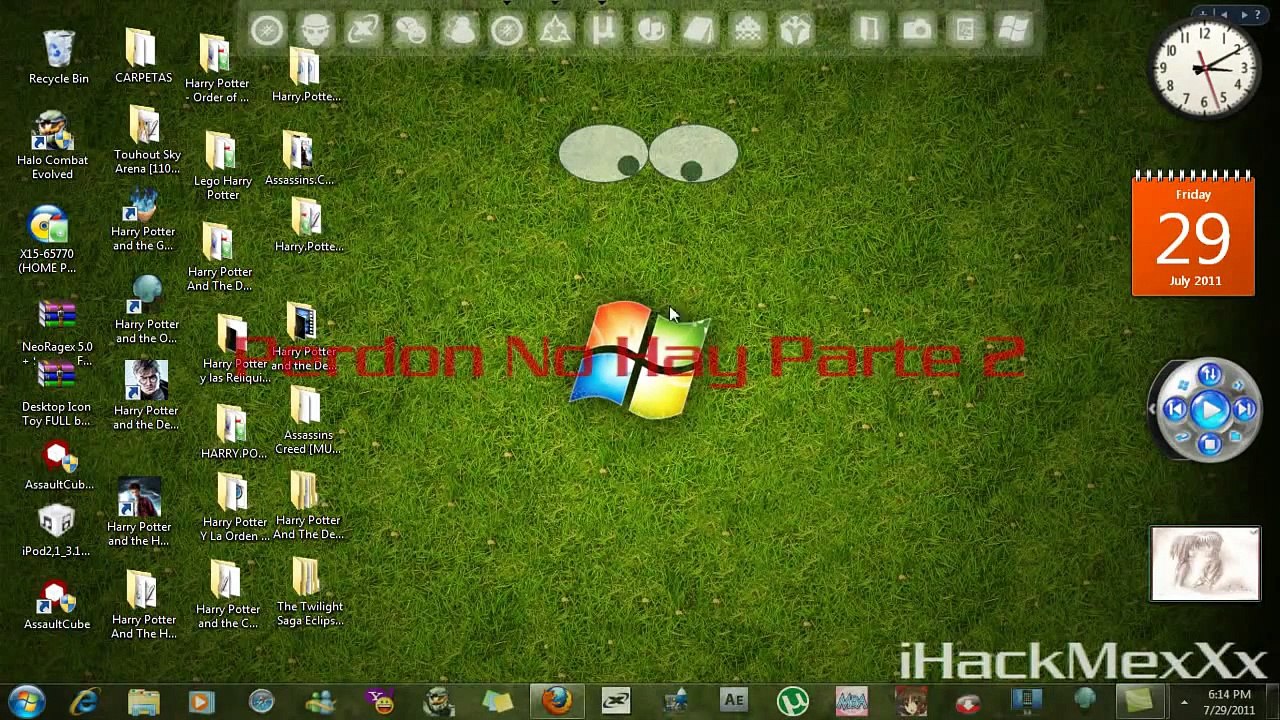Select the X15-65770 (HOME P... desktop icon

click(x=48, y=240)
